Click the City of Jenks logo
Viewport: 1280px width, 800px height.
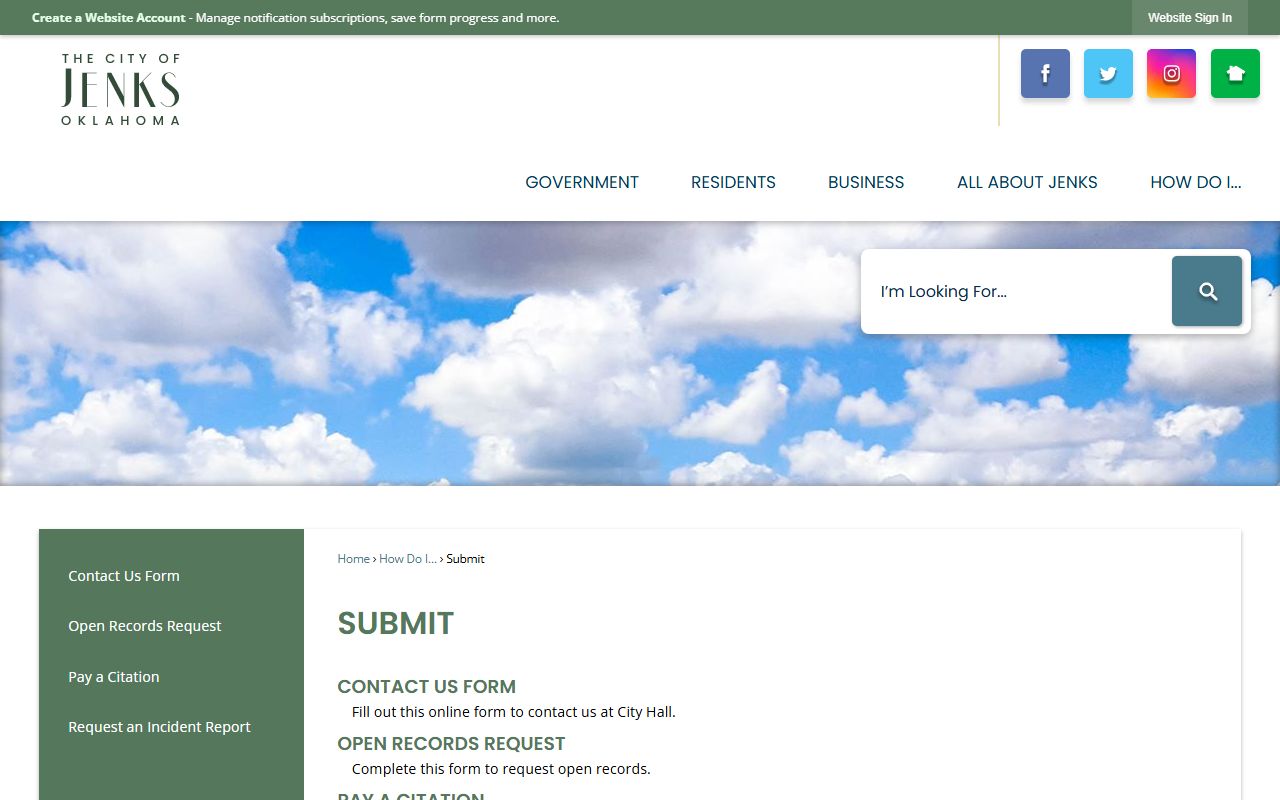pos(120,90)
